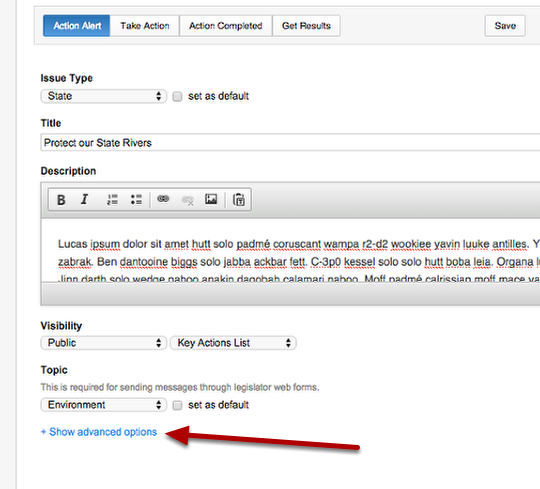Apply bold formatting in Description editor
Screen dimensions: 540x489
(61, 200)
